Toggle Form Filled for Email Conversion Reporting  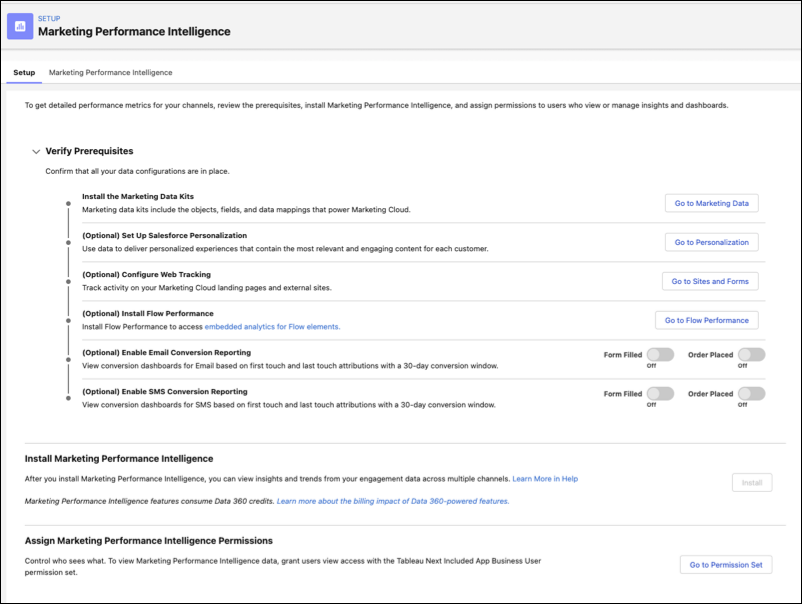(660, 354)
